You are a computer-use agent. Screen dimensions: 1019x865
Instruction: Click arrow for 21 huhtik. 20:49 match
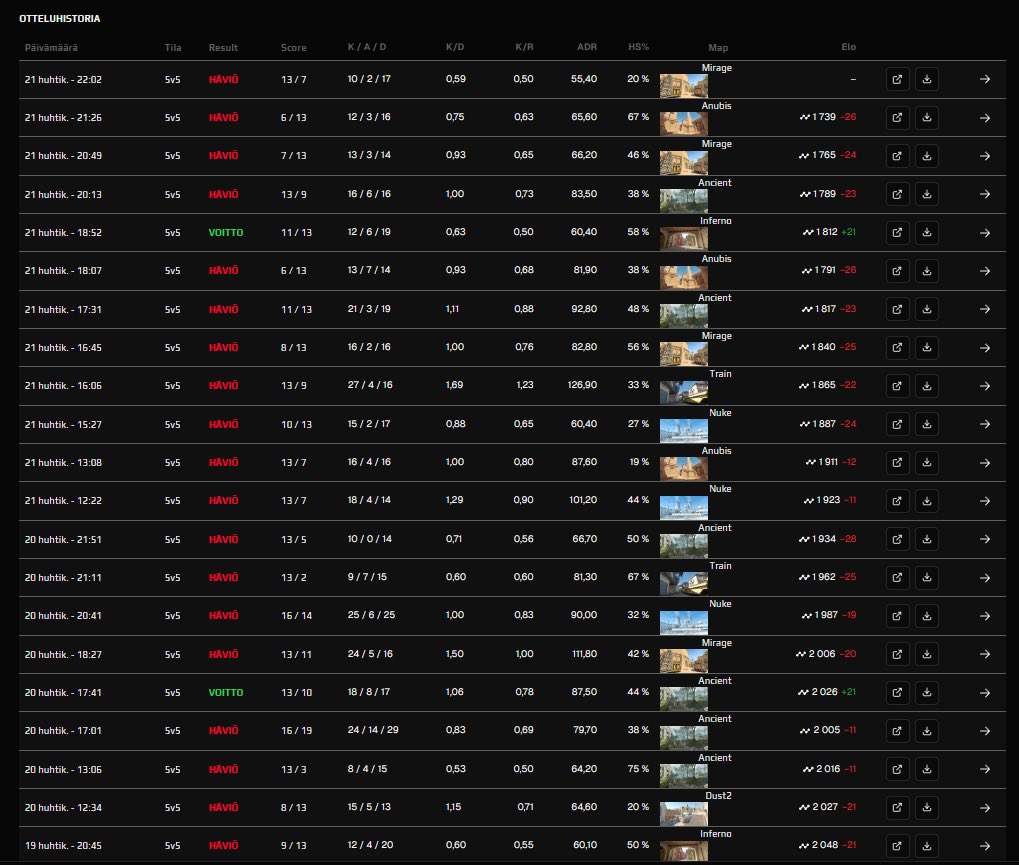coord(985,156)
